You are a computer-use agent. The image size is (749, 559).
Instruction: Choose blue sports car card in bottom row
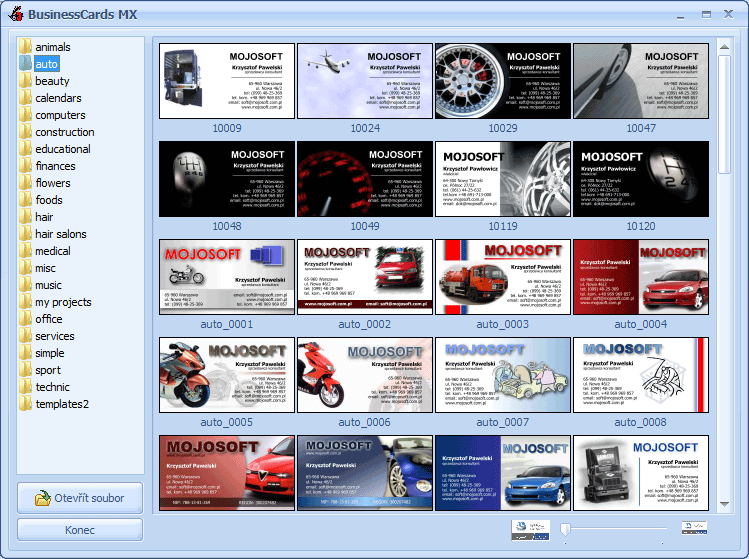(x=365, y=473)
